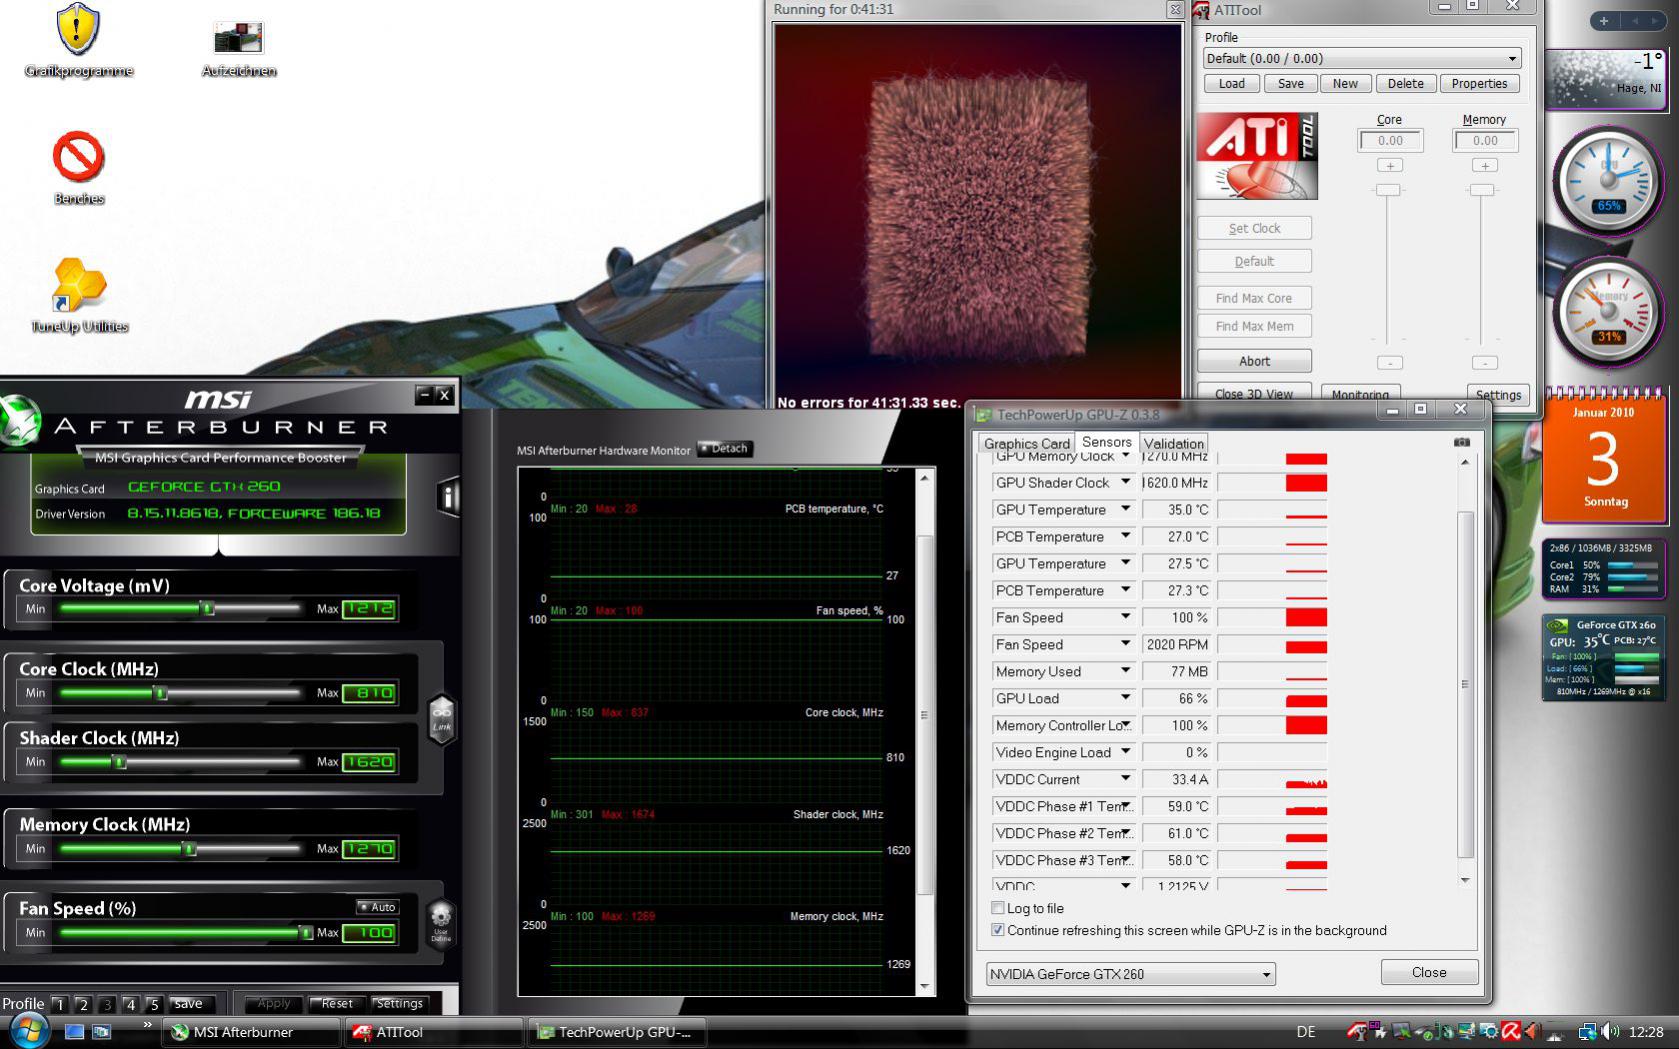Click the Afterburner info (i) icon
The width and height of the screenshot is (1679, 1049).
tap(448, 497)
